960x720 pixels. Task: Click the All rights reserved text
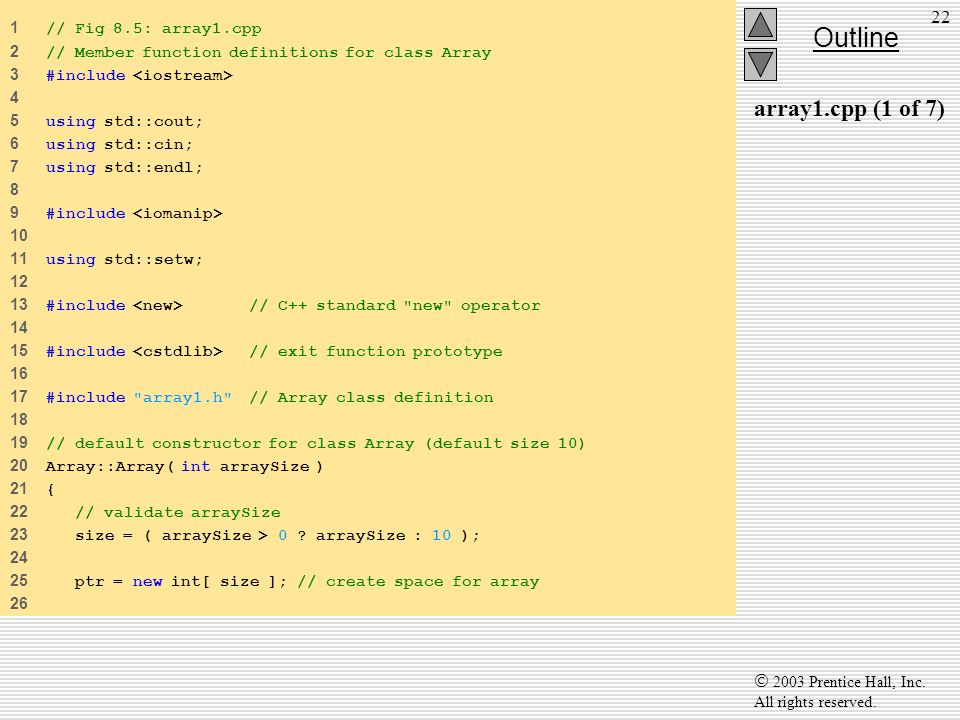point(814,702)
